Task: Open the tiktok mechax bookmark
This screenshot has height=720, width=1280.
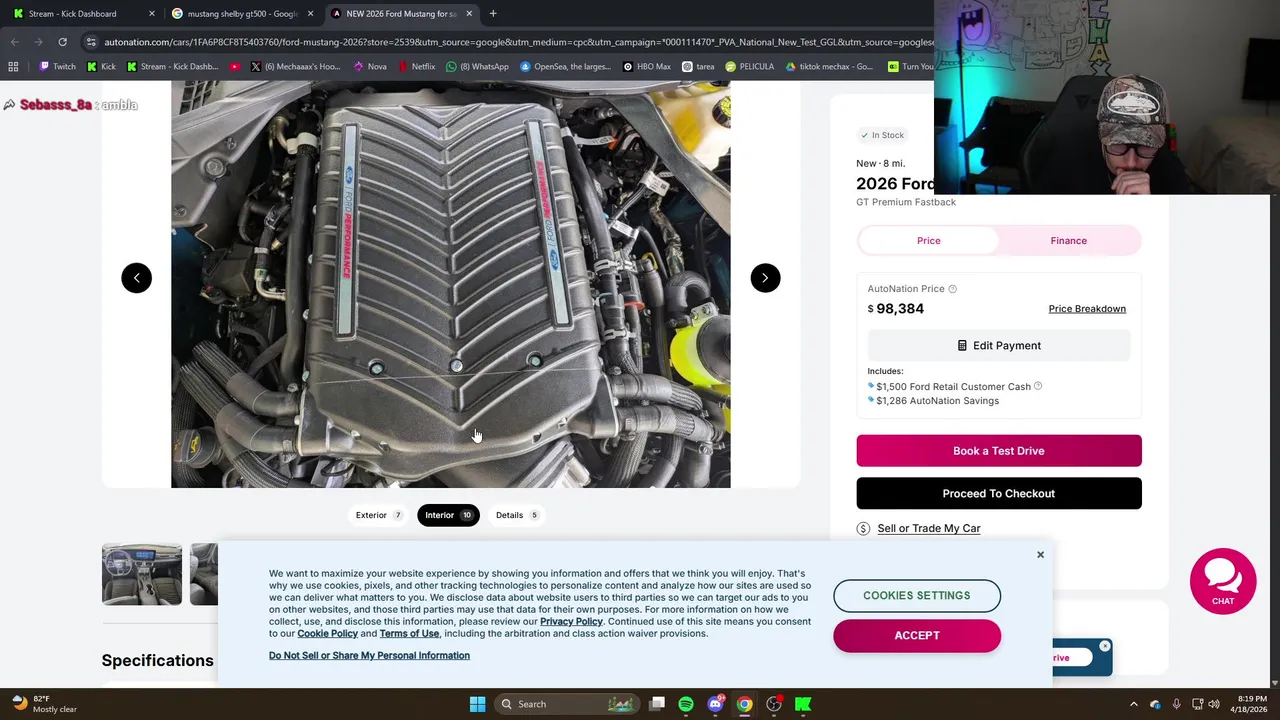Action: pyautogui.click(x=829, y=67)
